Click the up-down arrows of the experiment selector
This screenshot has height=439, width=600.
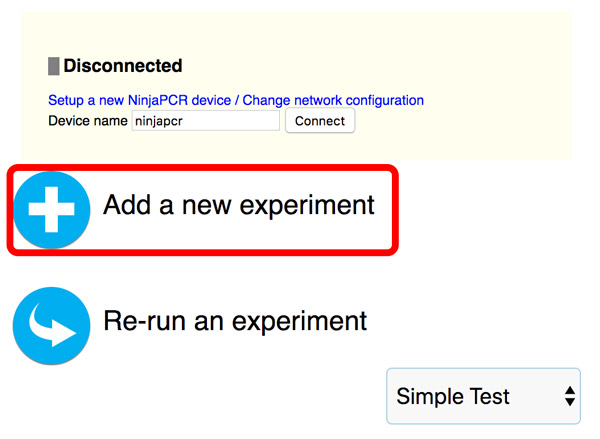click(x=570, y=396)
